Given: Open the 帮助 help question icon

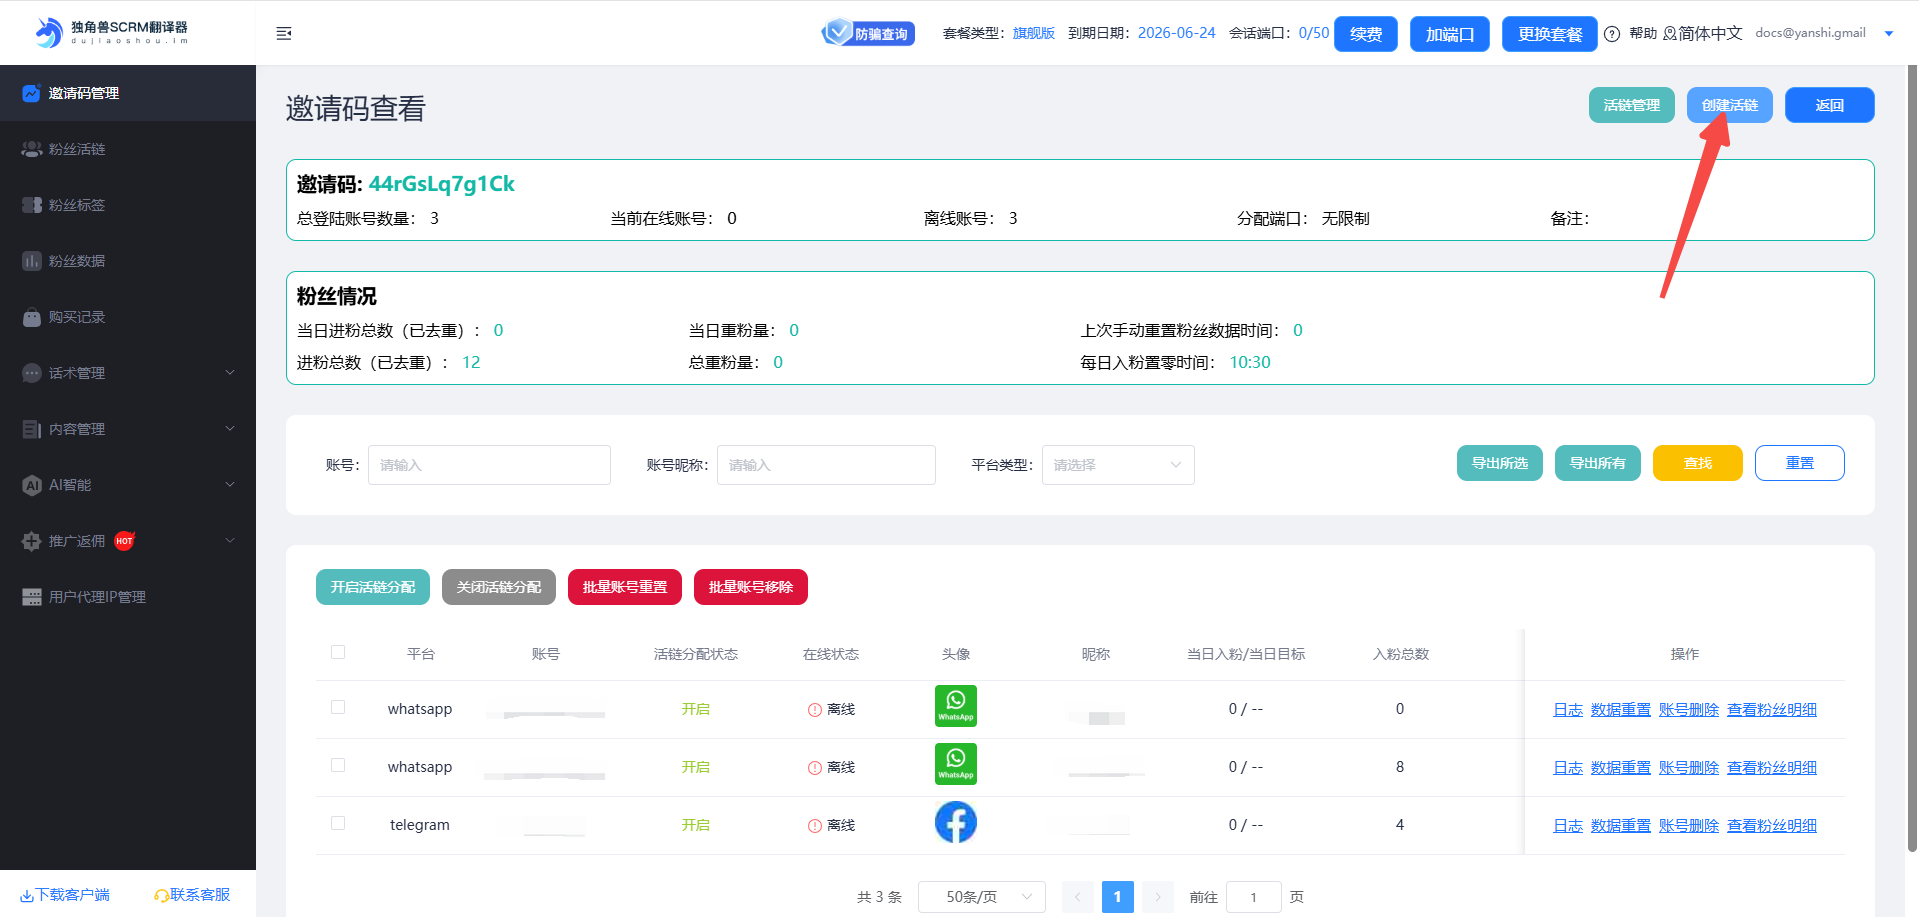Looking at the screenshot, I should (1612, 34).
